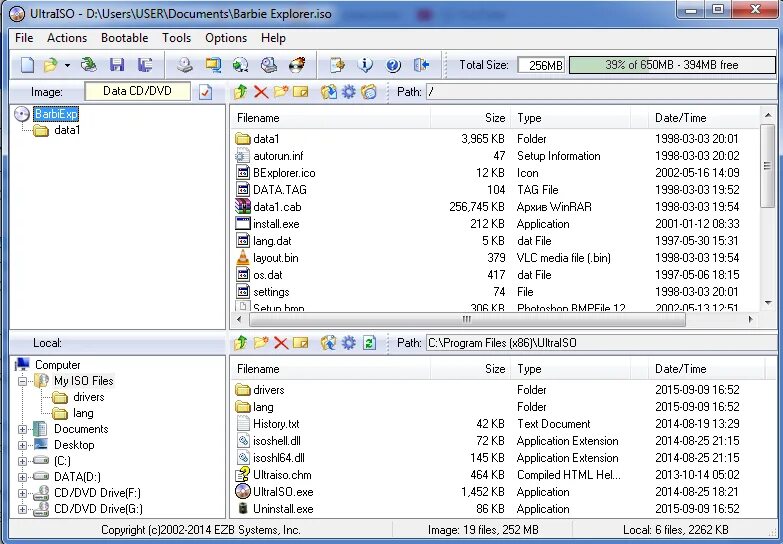Expand the DATA(D:) drive node
The image size is (783, 544).
pyautogui.click(x=22, y=477)
